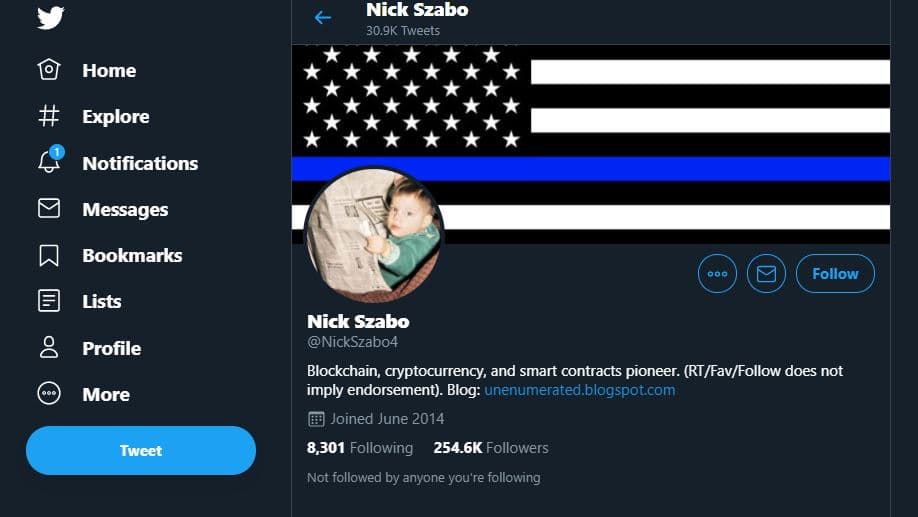
Task: View the 254.6K Followers list
Action: pos(491,448)
